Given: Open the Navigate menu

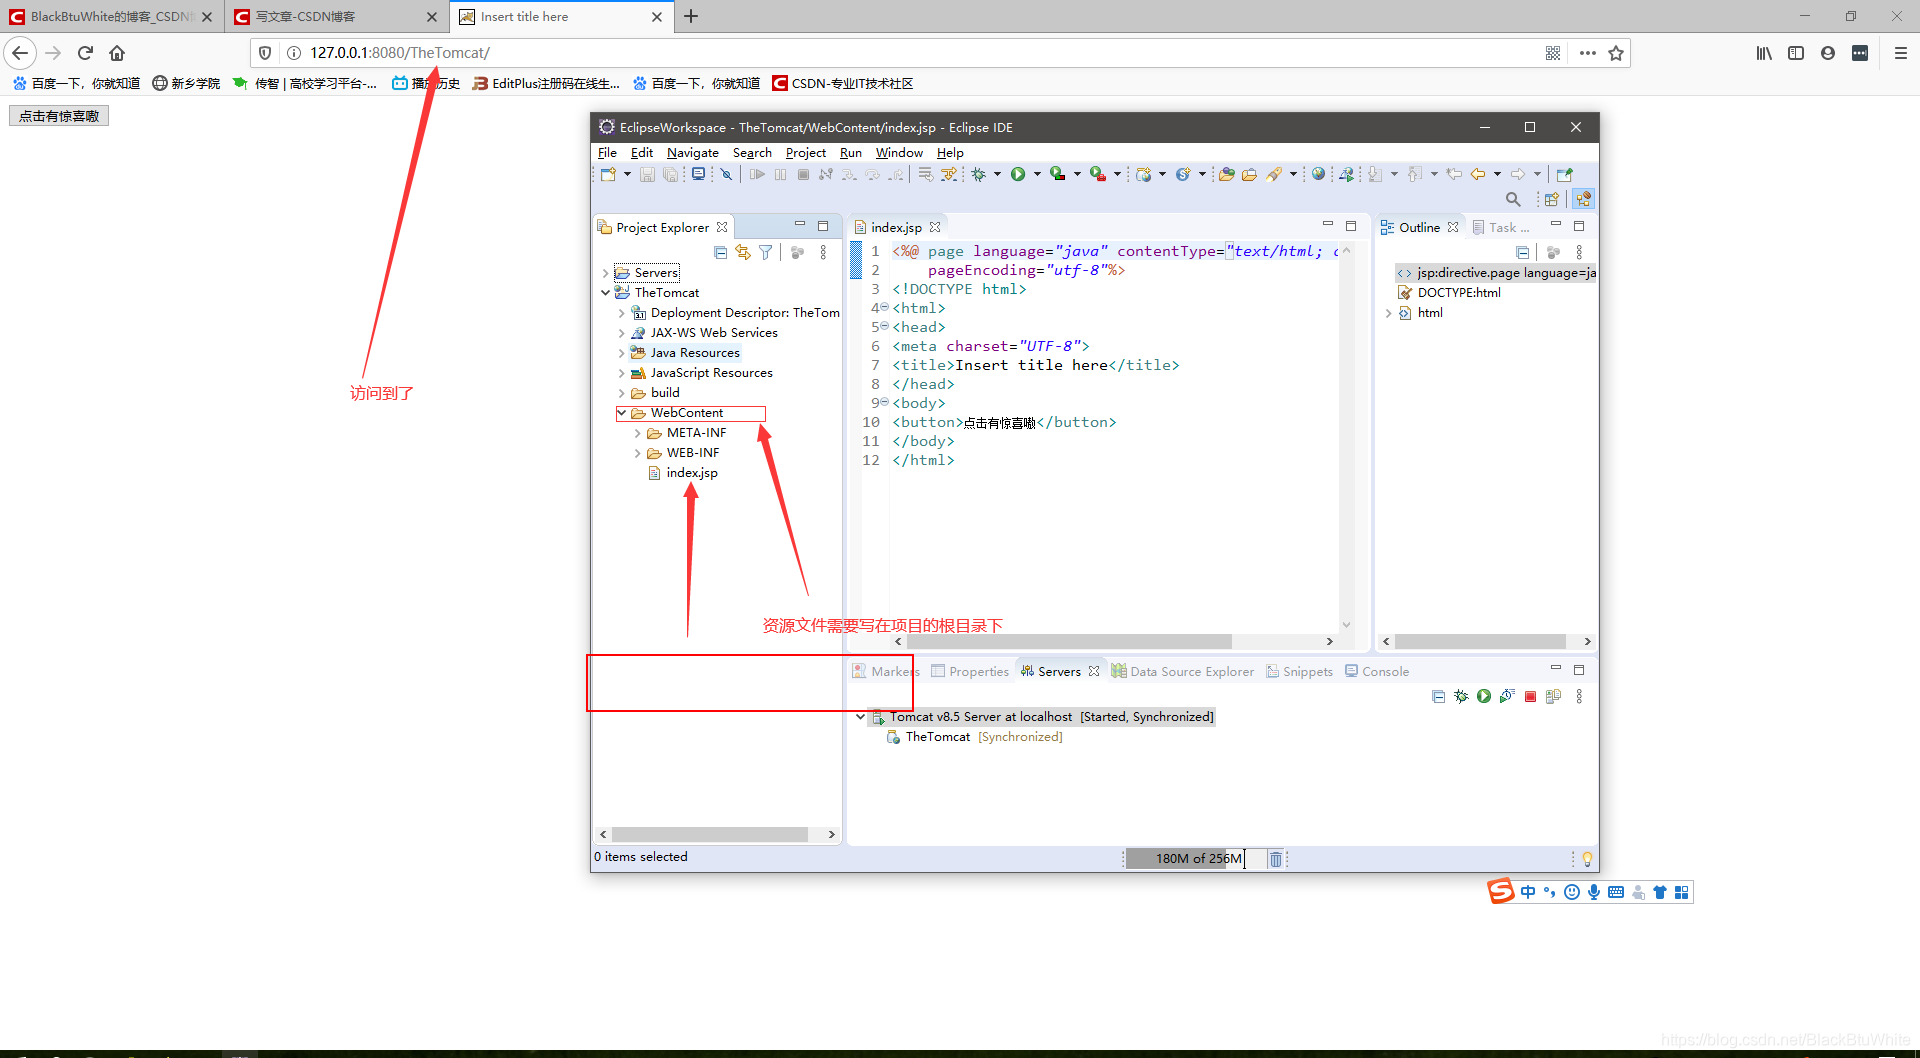Looking at the screenshot, I should coord(693,153).
